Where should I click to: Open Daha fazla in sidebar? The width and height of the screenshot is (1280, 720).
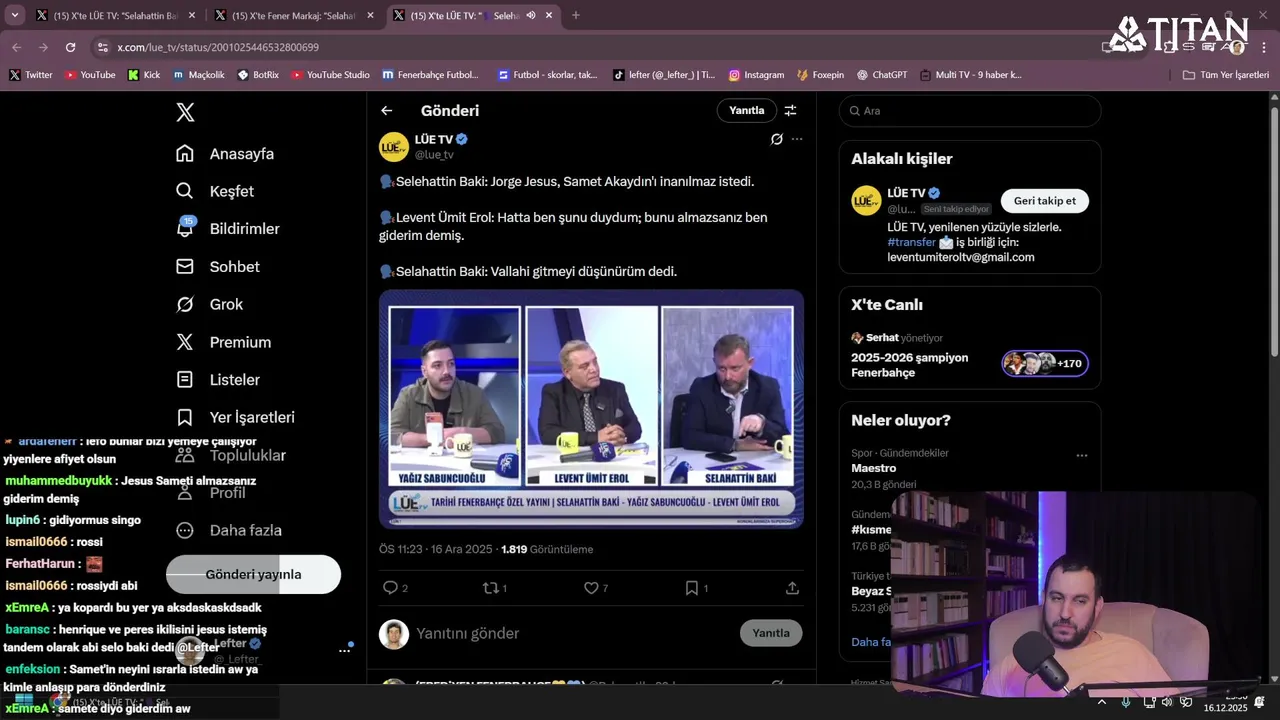[228, 530]
